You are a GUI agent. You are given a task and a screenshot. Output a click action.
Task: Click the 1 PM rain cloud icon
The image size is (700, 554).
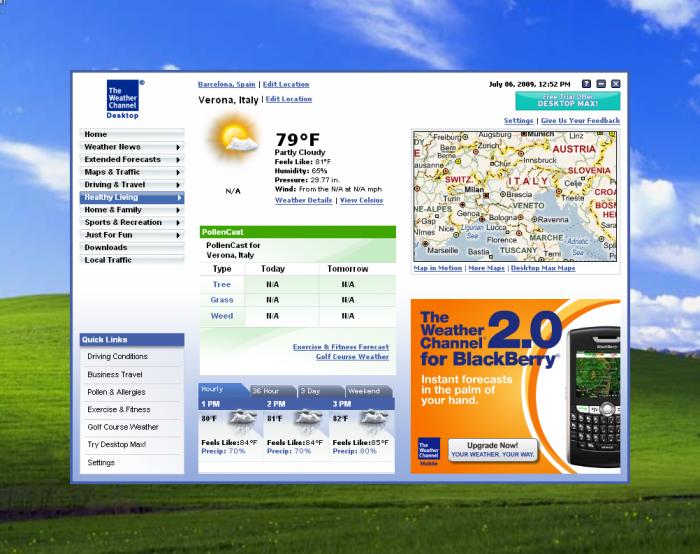pos(243,421)
